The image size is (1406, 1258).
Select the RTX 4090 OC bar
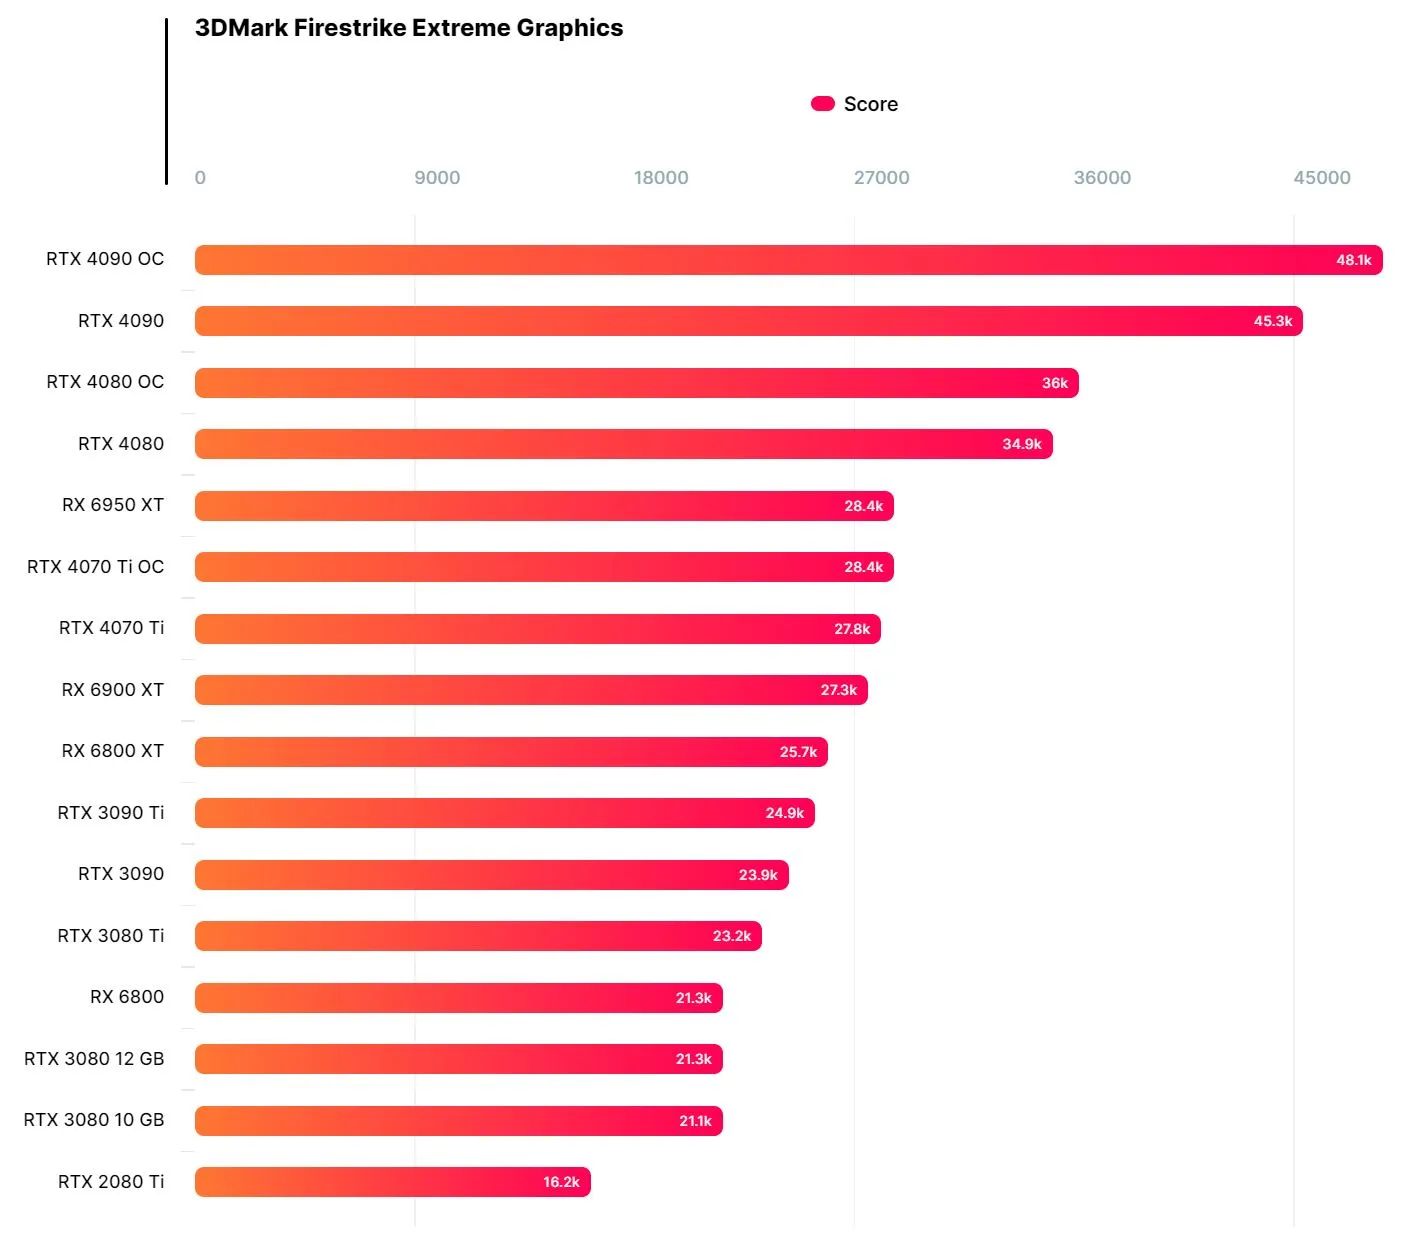(x=789, y=260)
